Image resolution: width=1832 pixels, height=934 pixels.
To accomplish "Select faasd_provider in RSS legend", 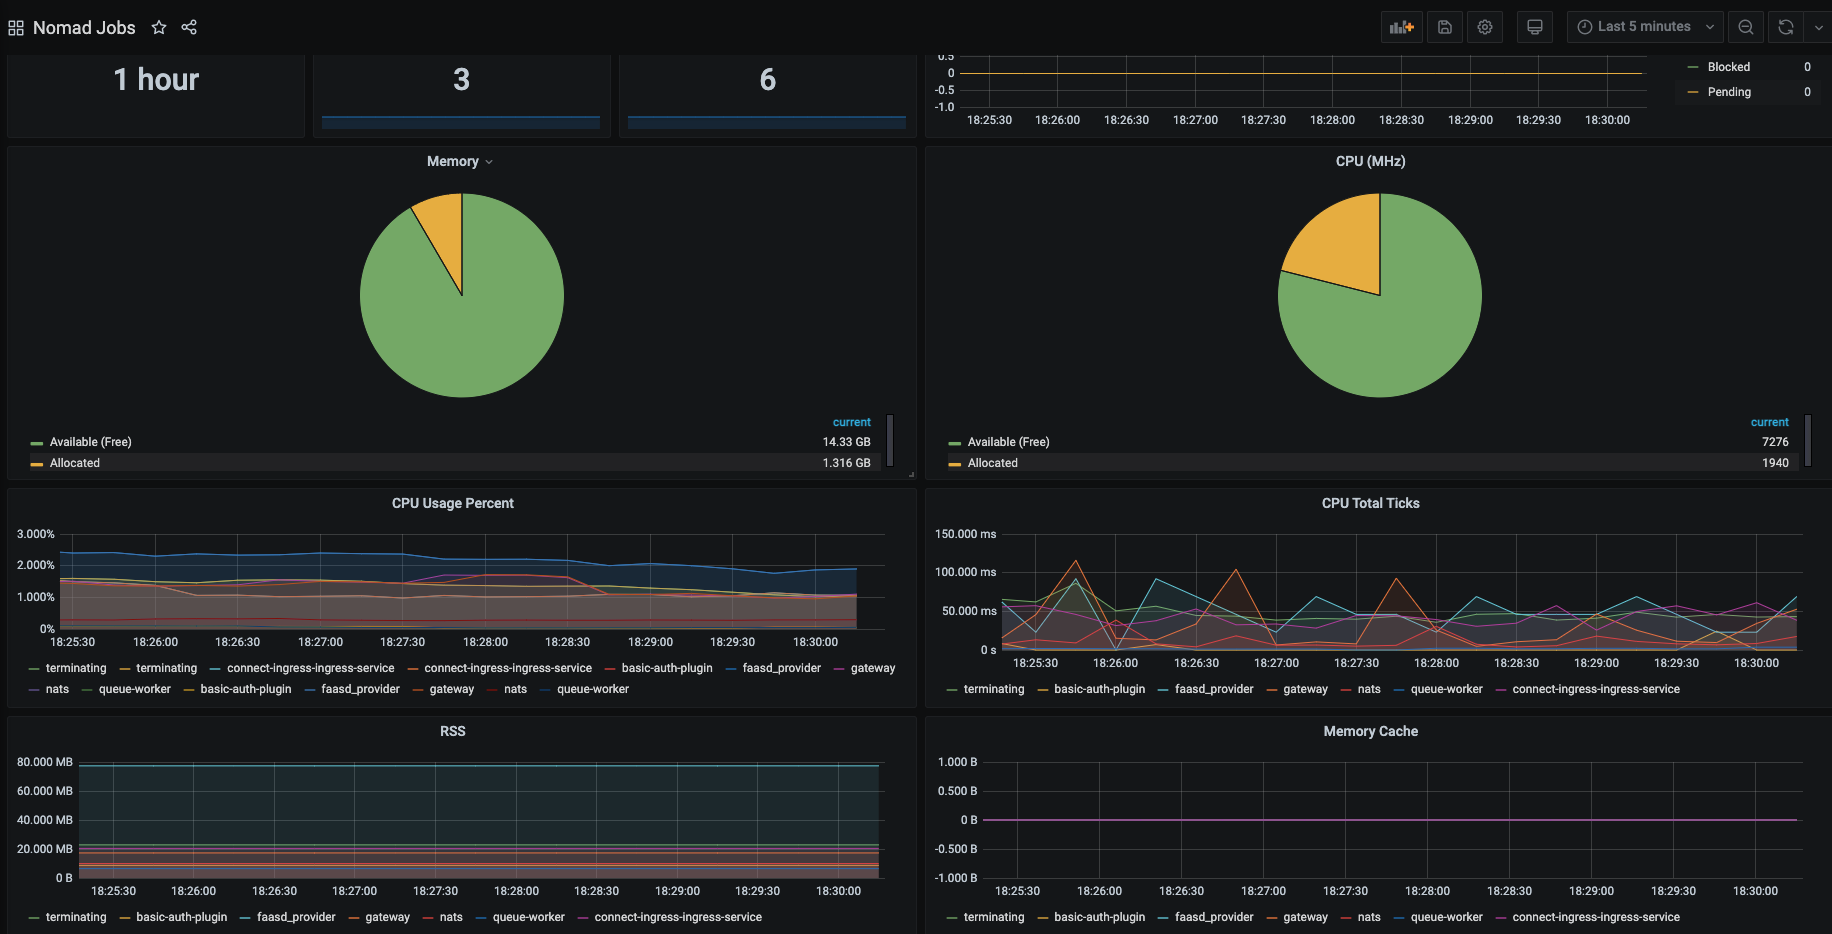I will (x=295, y=917).
